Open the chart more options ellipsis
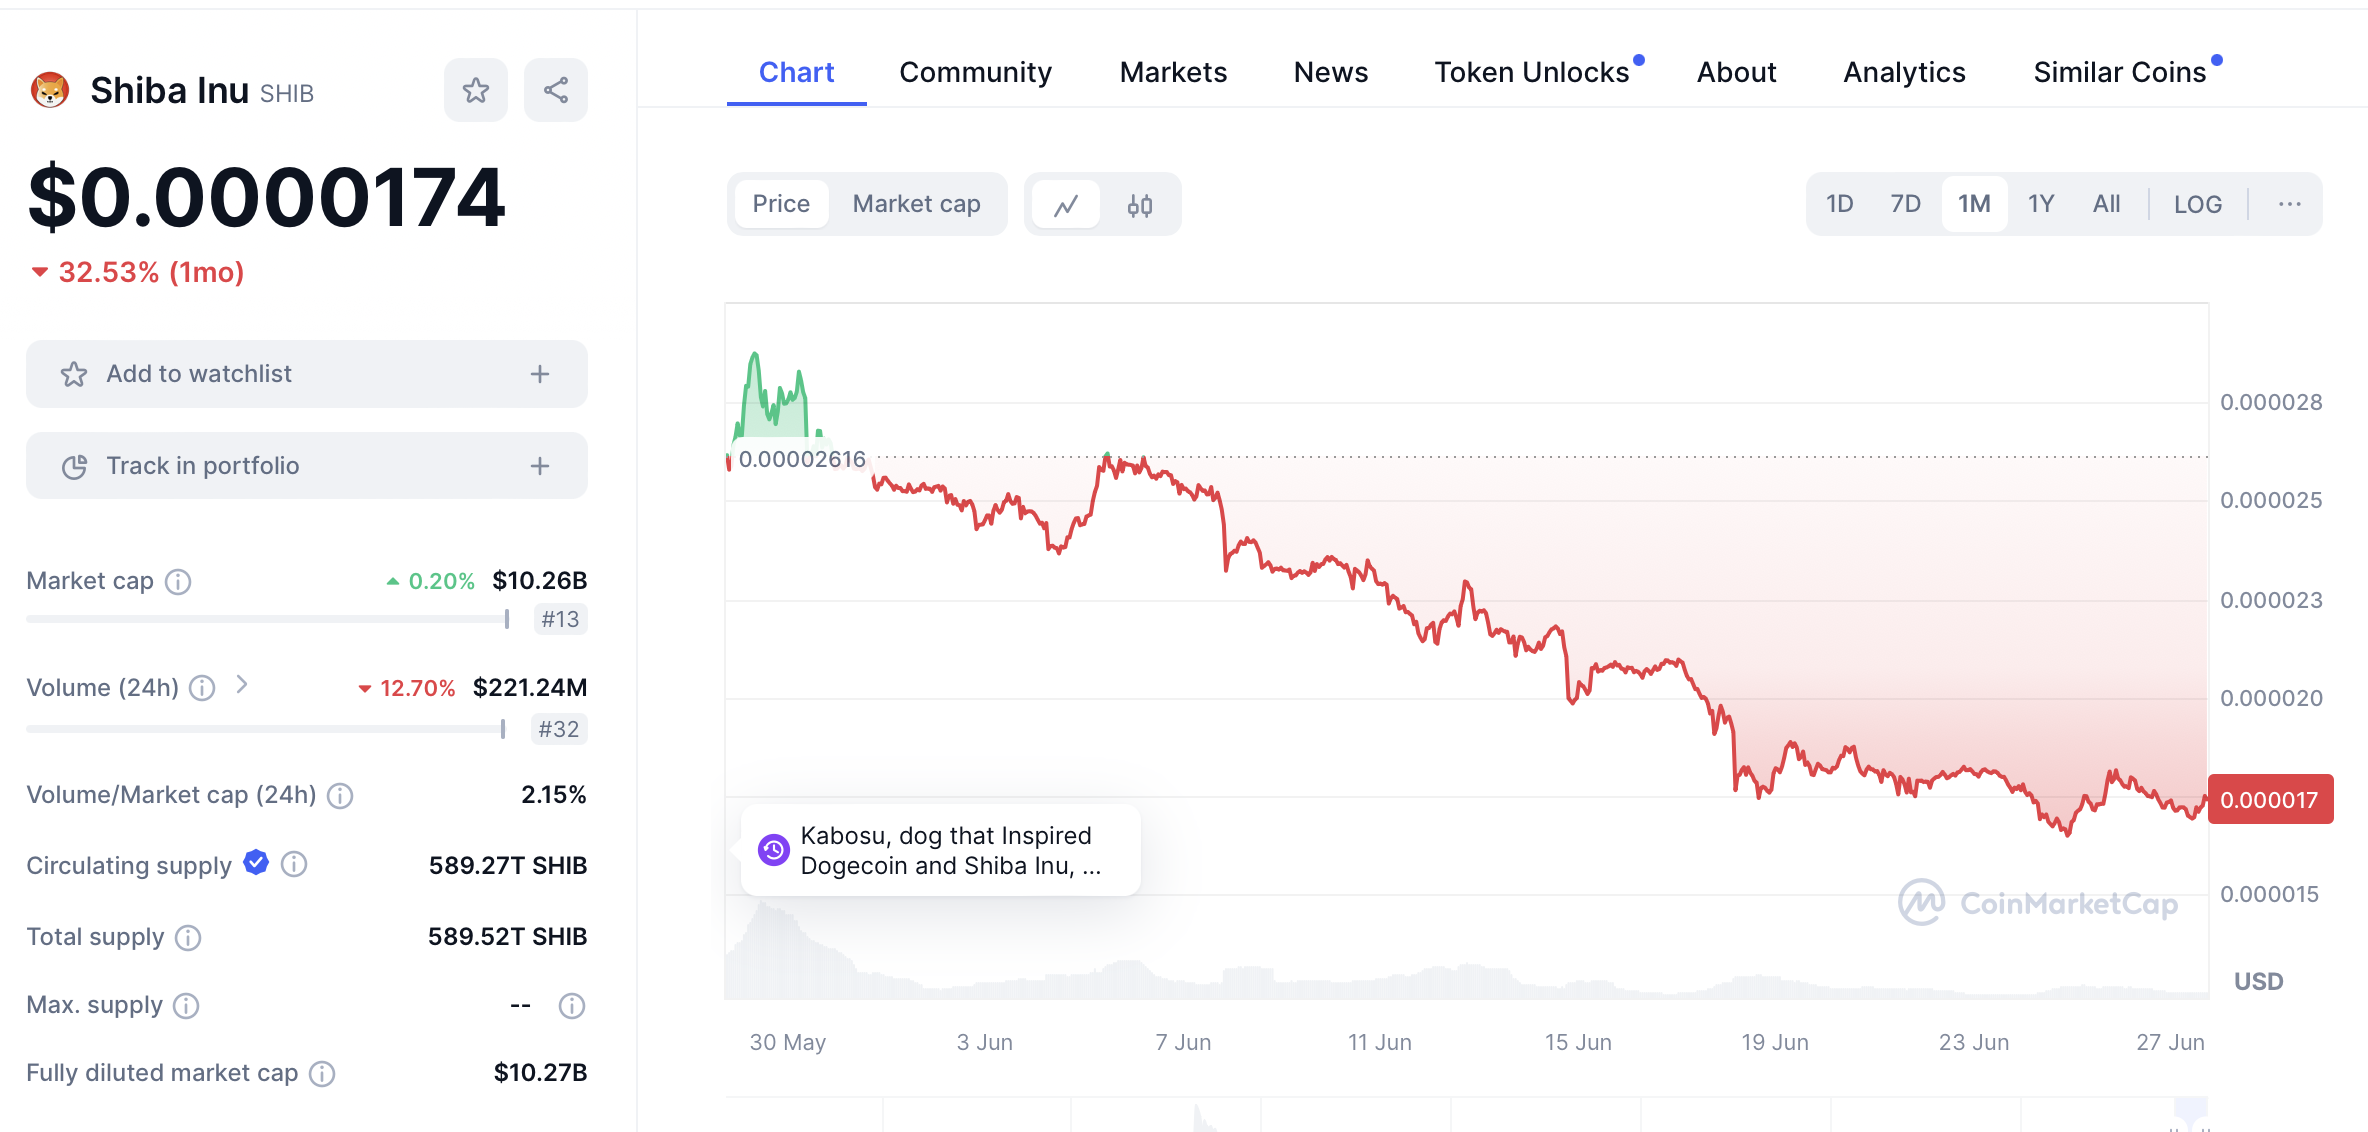 pyautogui.click(x=2289, y=204)
